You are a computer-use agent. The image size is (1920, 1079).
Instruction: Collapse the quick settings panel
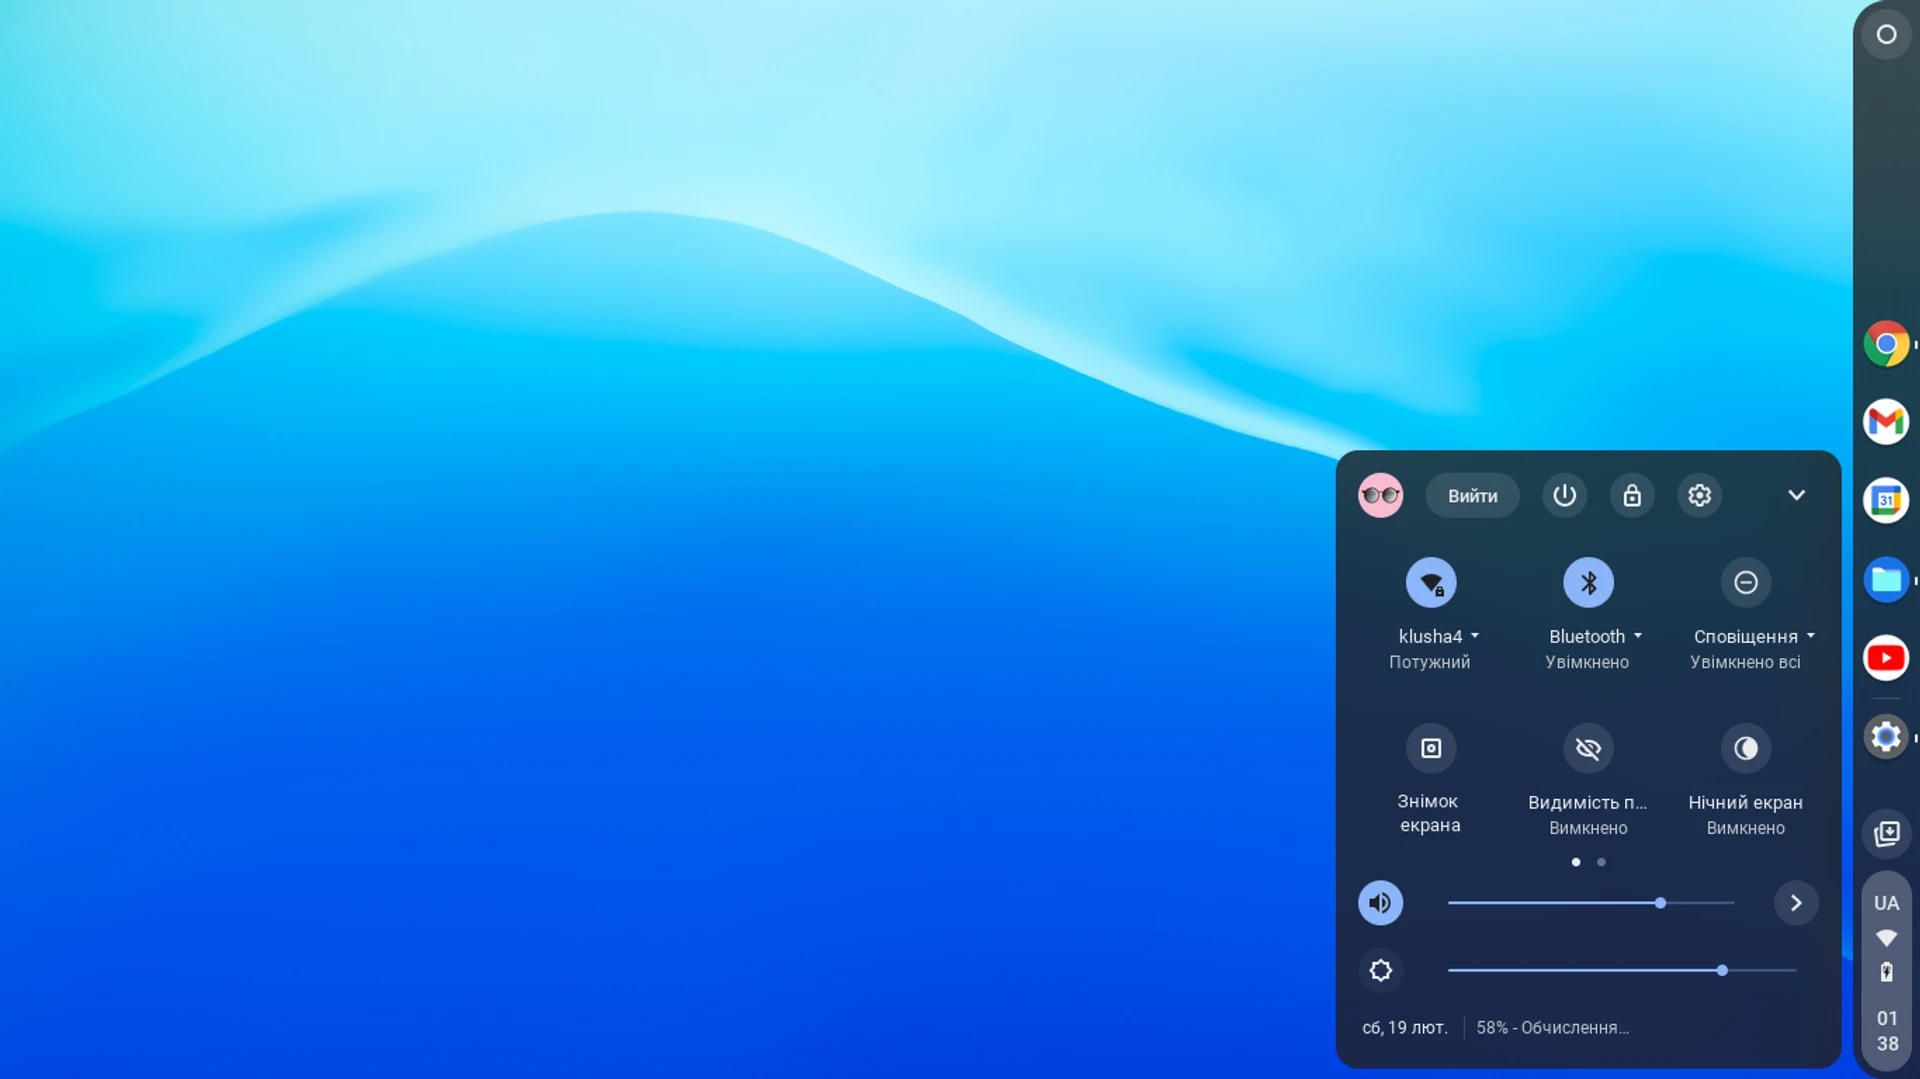point(1797,495)
